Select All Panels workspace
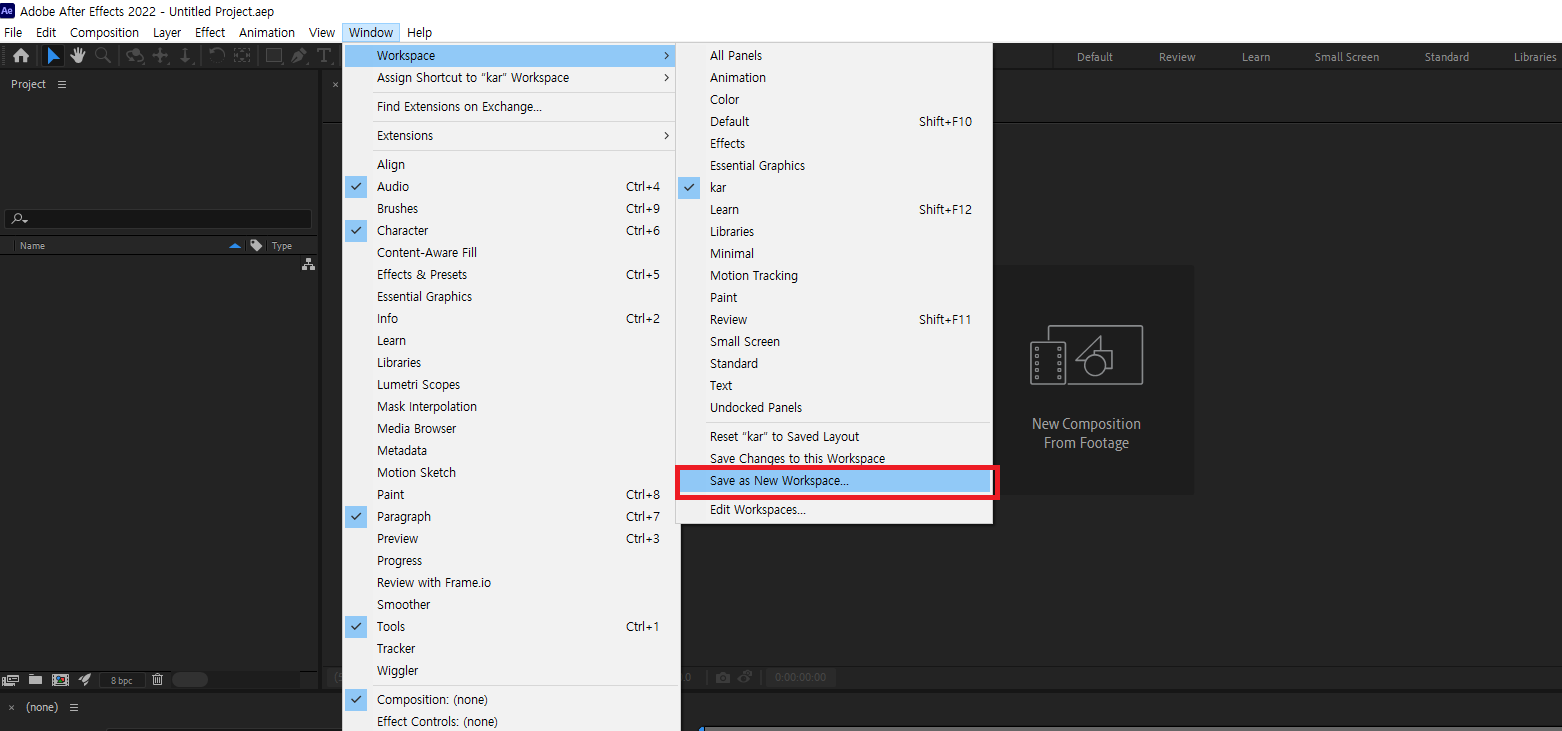This screenshot has width=1562, height=731. coord(834,56)
